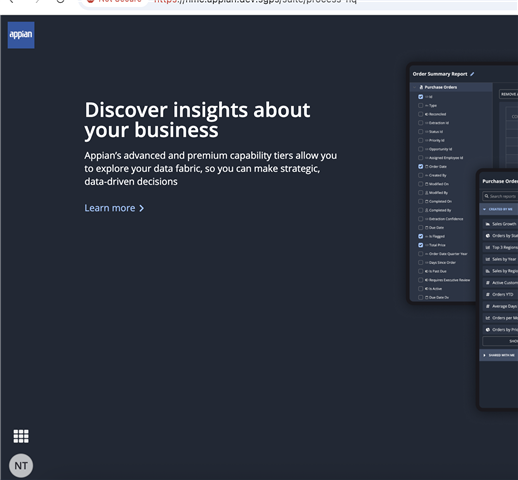Click inside the Search reports field
The image size is (518, 480).
pyautogui.click(x=500, y=196)
